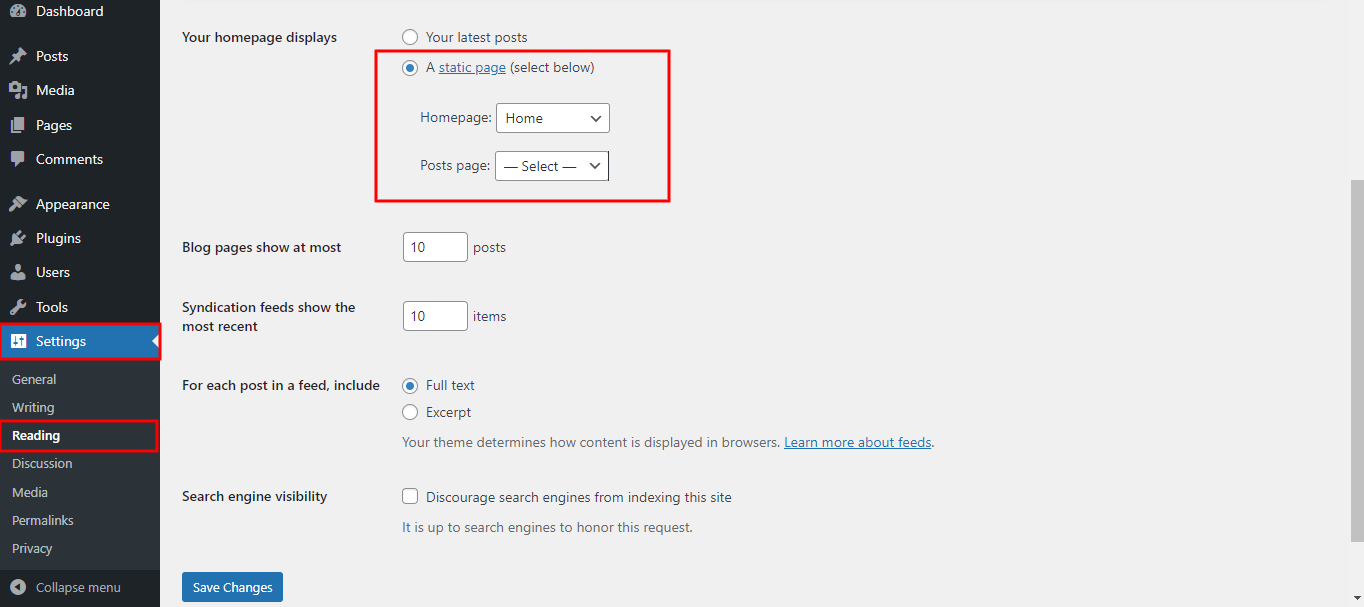Click the Plugins plug icon
Viewport: 1364px width, 607px height.
point(18,238)
